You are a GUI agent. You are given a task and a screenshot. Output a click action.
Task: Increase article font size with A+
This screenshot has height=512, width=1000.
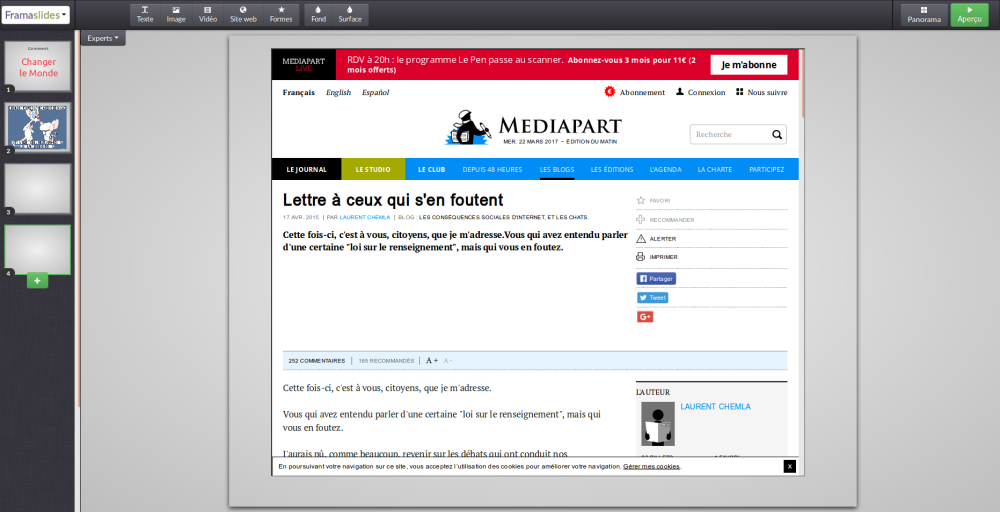point(432,361)
